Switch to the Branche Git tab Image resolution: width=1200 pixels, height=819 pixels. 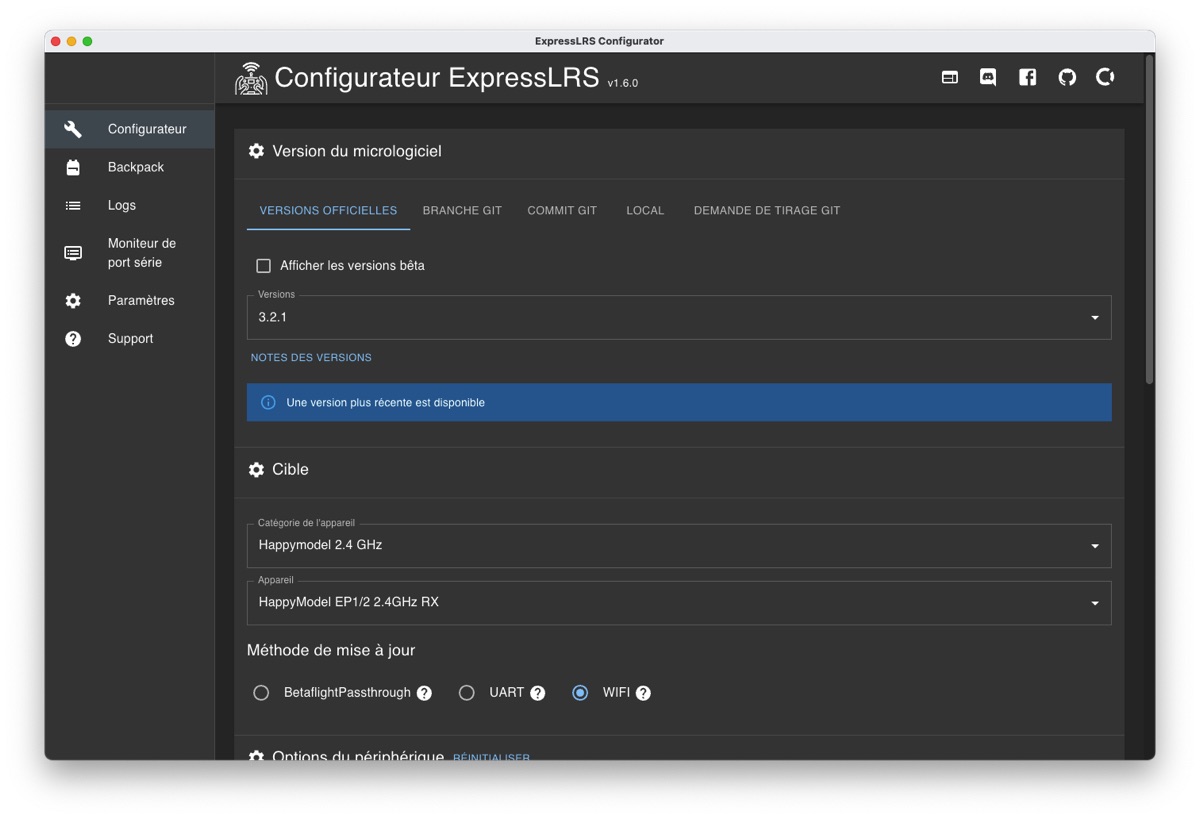[x=462, y=211]
